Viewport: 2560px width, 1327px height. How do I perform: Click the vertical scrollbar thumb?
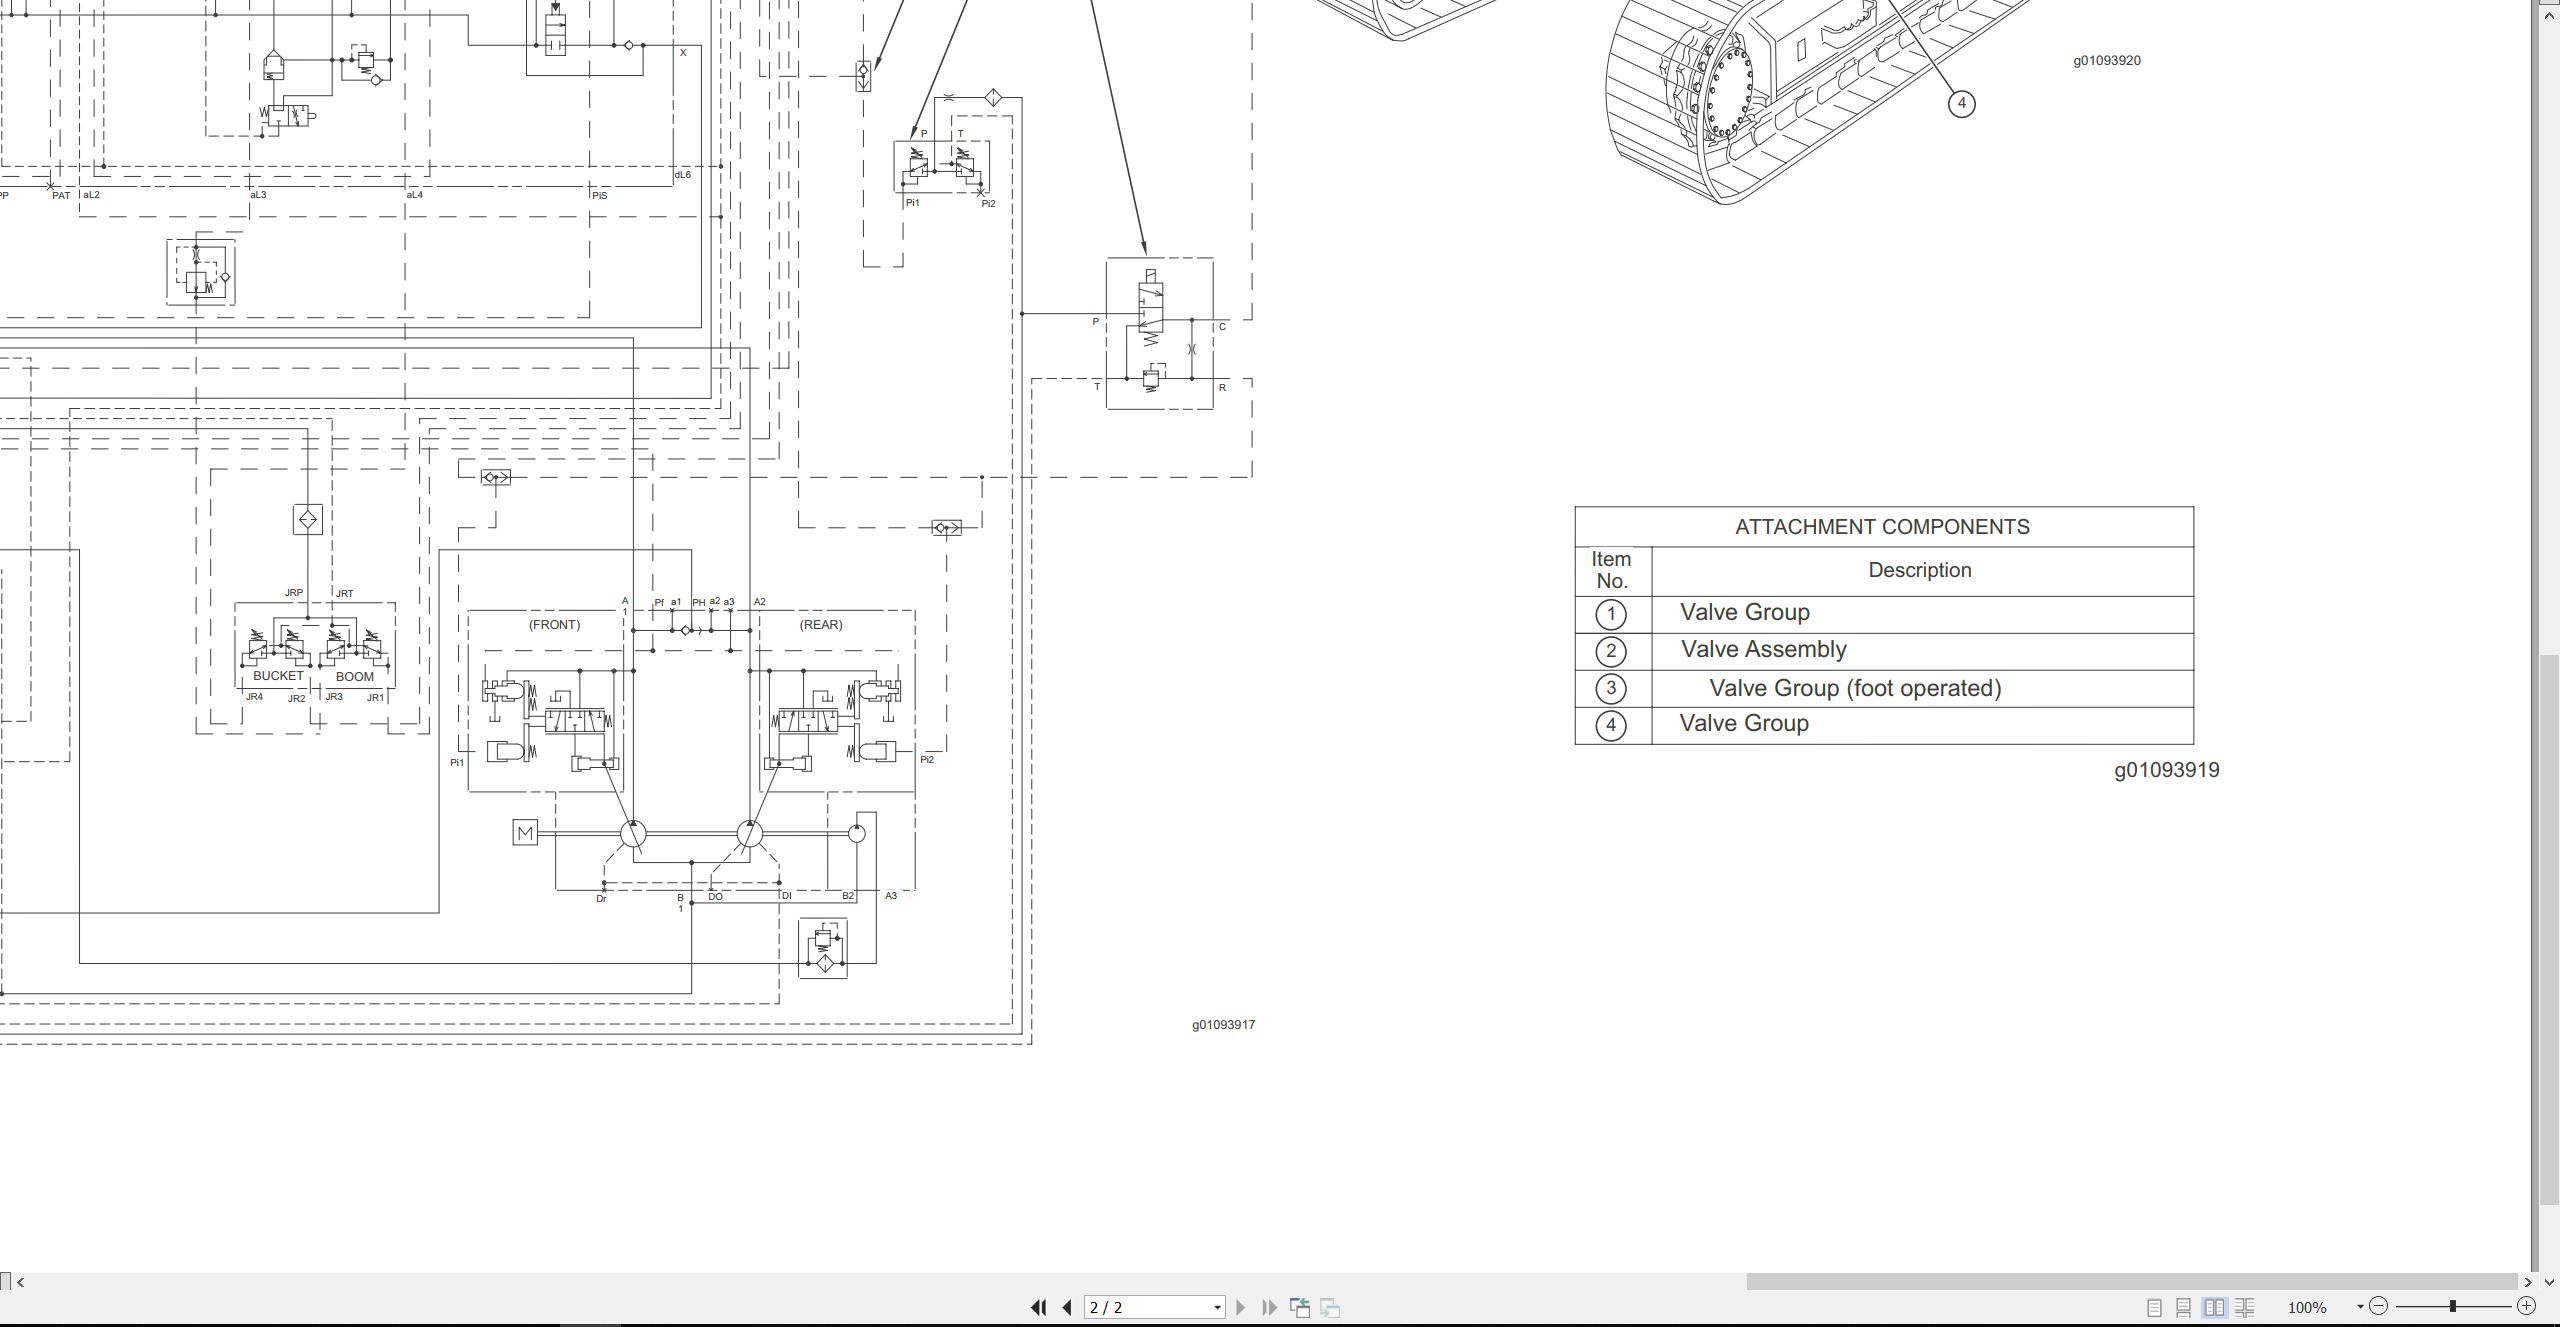(x=2549, y=930)
